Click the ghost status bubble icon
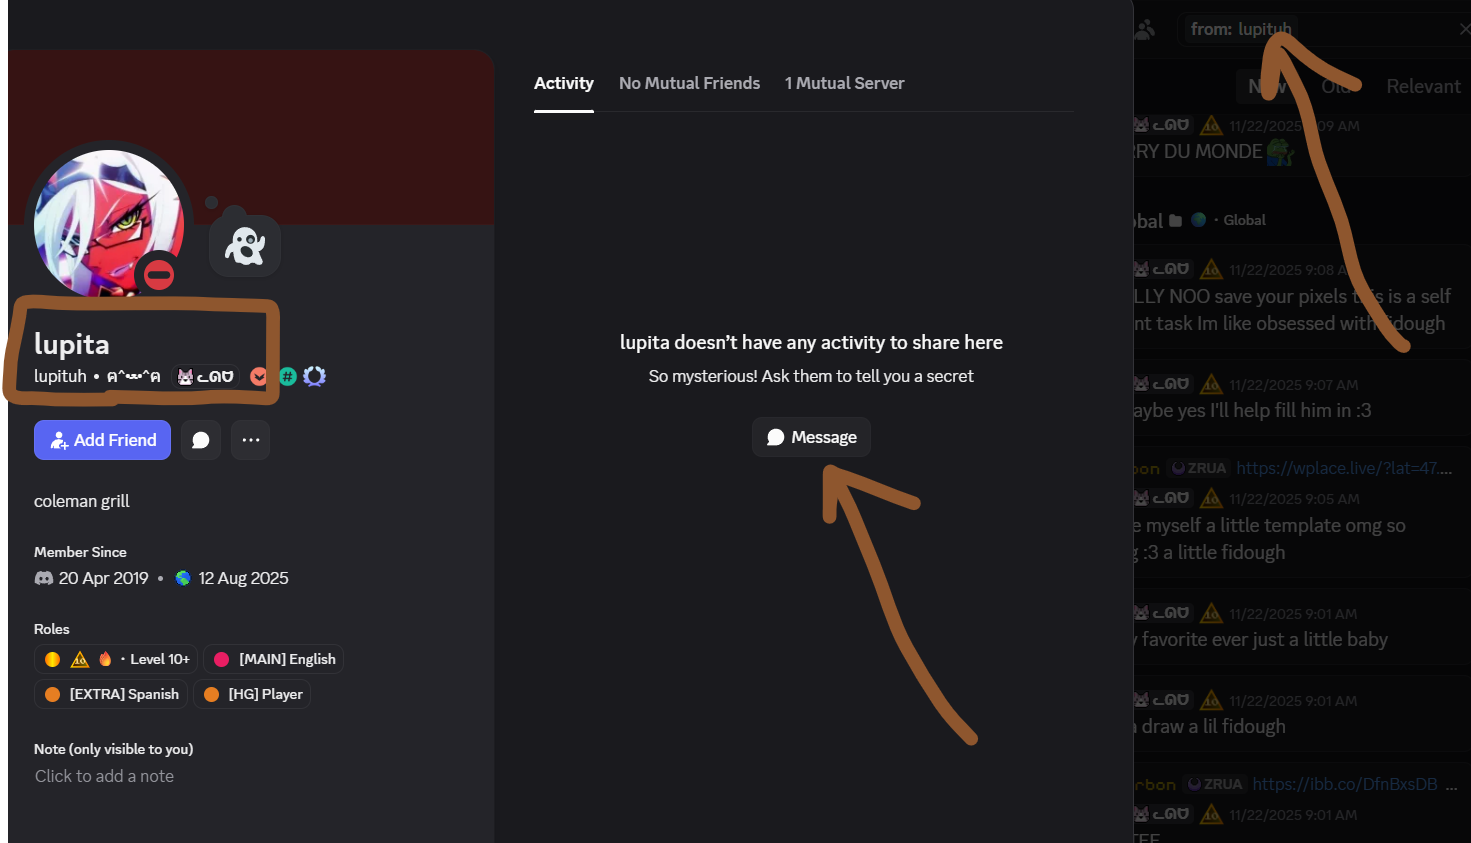 point(245,245)
